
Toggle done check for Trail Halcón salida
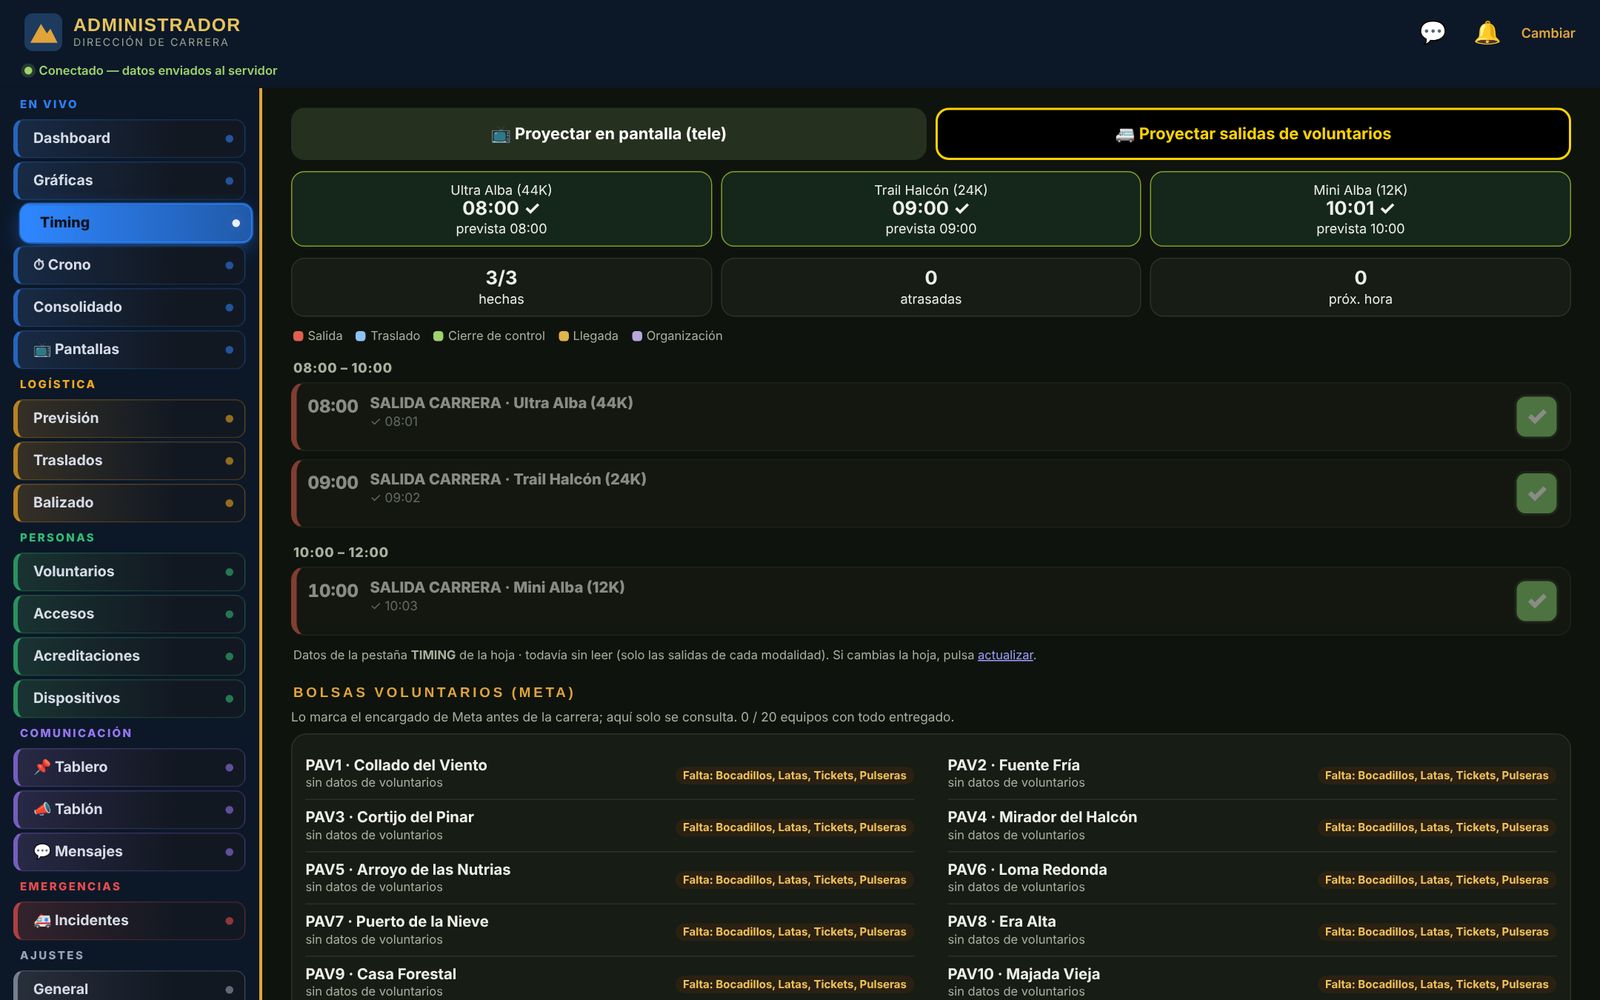pyautogui.click(x=1536, y=493)
